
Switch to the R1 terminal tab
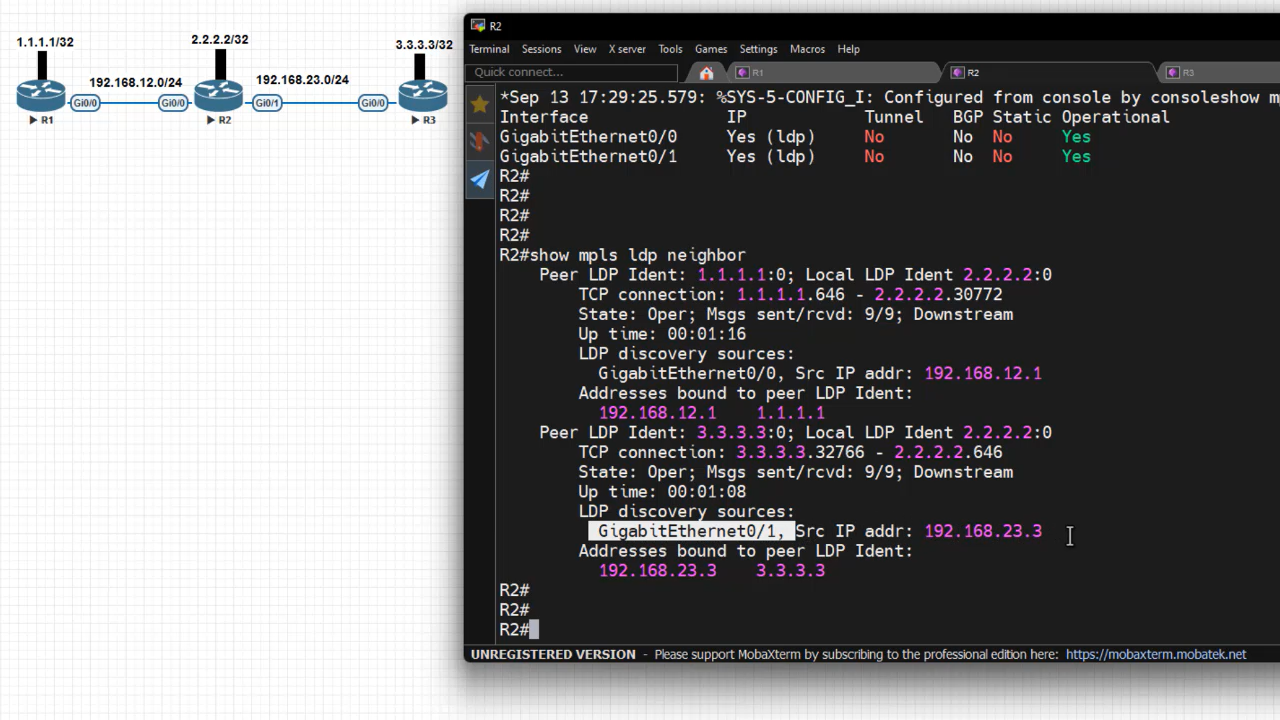tap(757, 73)
